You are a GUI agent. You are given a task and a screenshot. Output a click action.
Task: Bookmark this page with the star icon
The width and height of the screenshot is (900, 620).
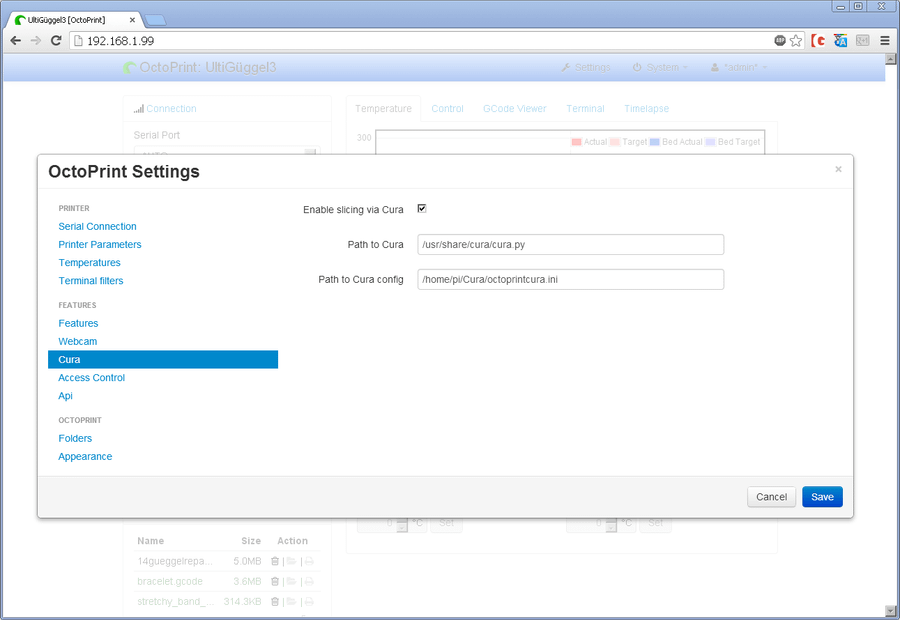pyautogui.click(x=796, y=41)
